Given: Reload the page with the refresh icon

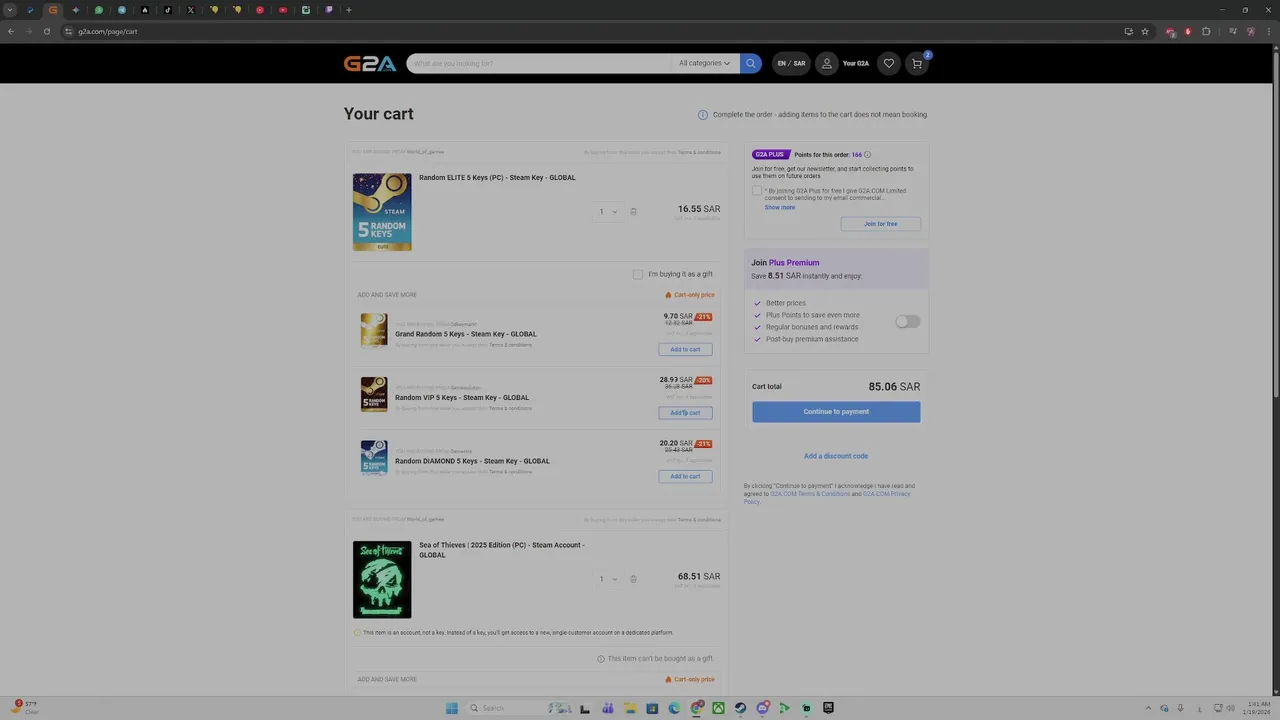Looking at the screenshot, I should (46, 31).
